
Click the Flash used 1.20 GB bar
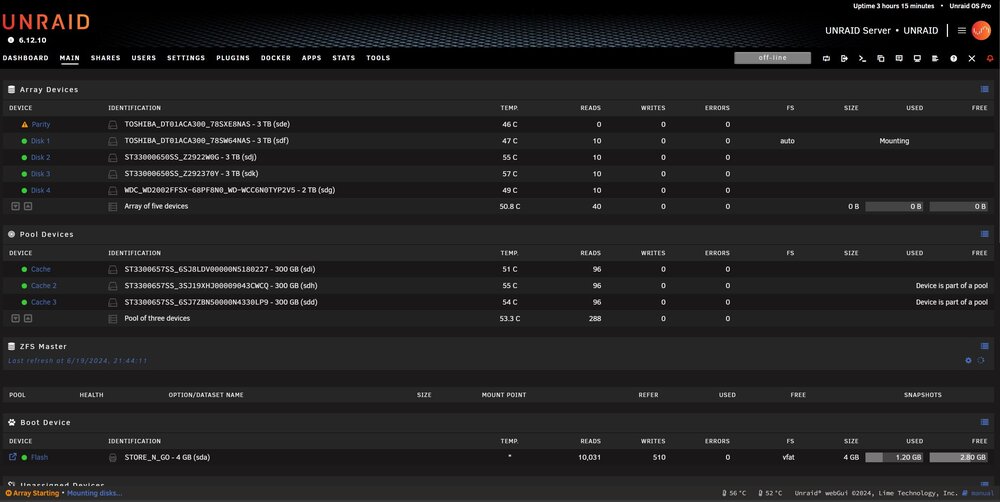(894, 457)
